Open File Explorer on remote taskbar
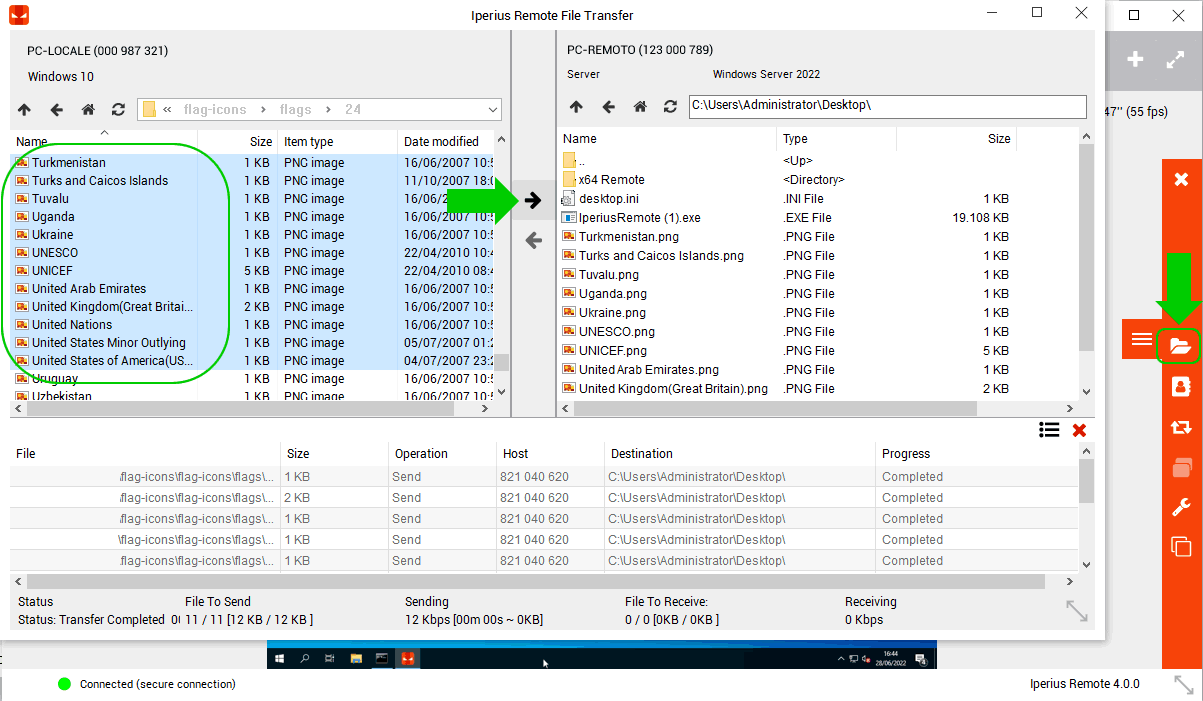 pos(355,659)
